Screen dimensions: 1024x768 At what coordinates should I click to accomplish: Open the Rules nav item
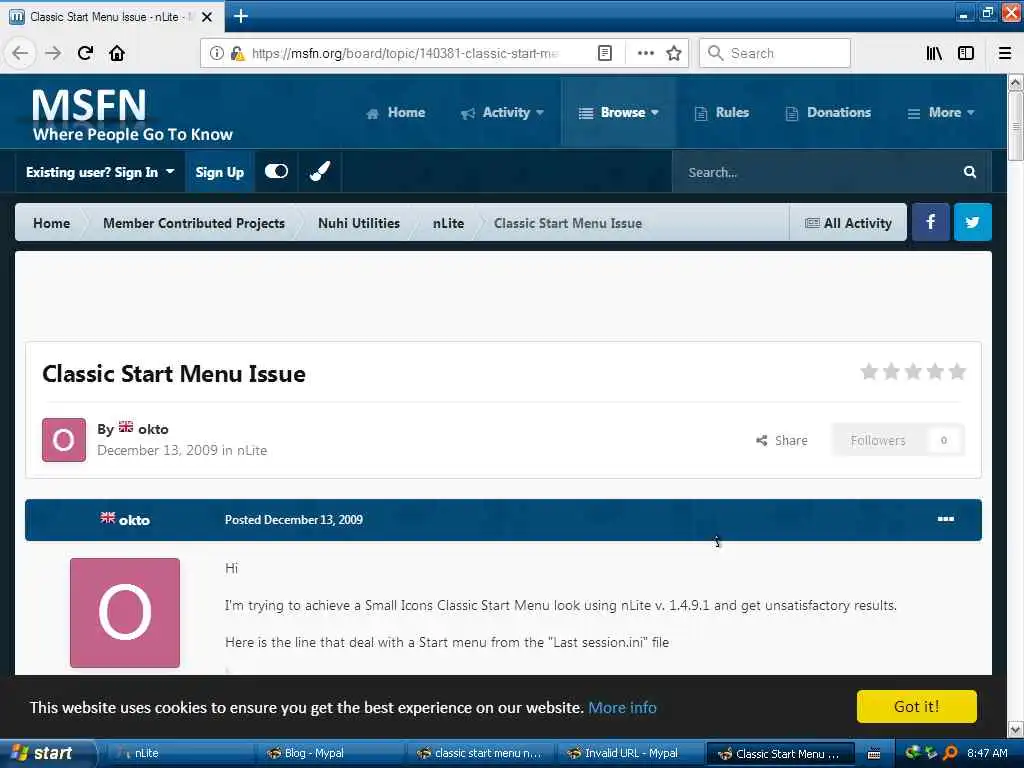(721, 113)
